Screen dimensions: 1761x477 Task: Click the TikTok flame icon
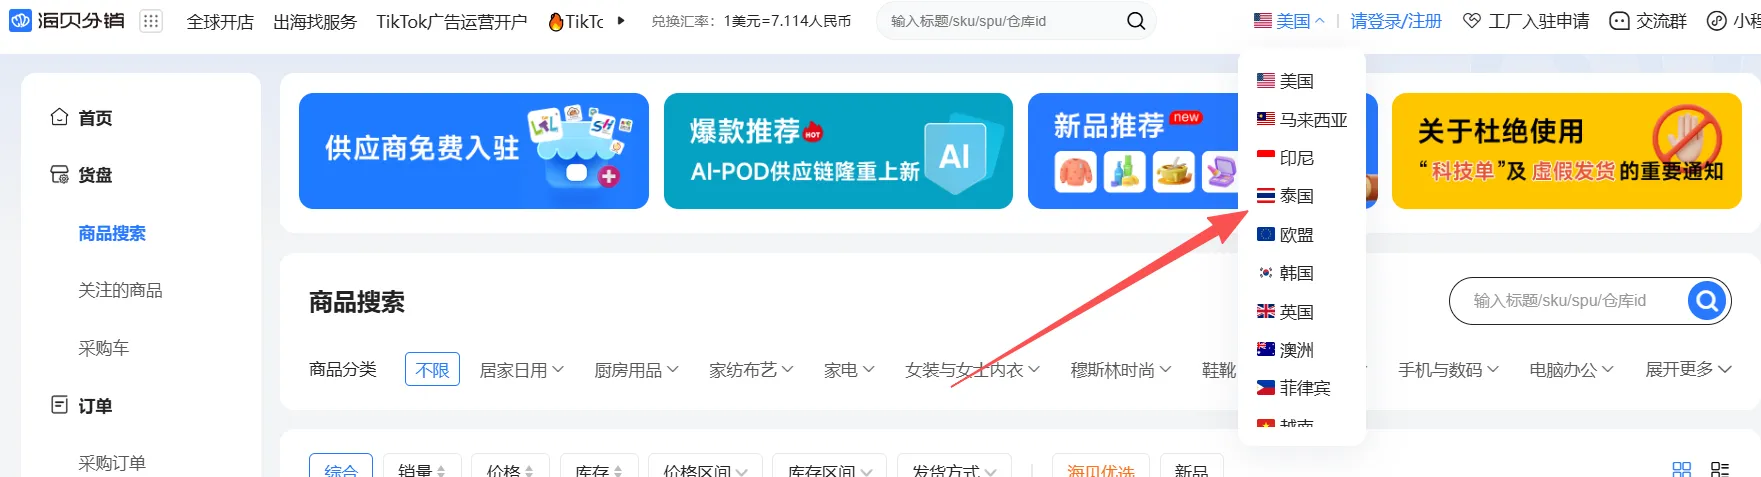556,21
